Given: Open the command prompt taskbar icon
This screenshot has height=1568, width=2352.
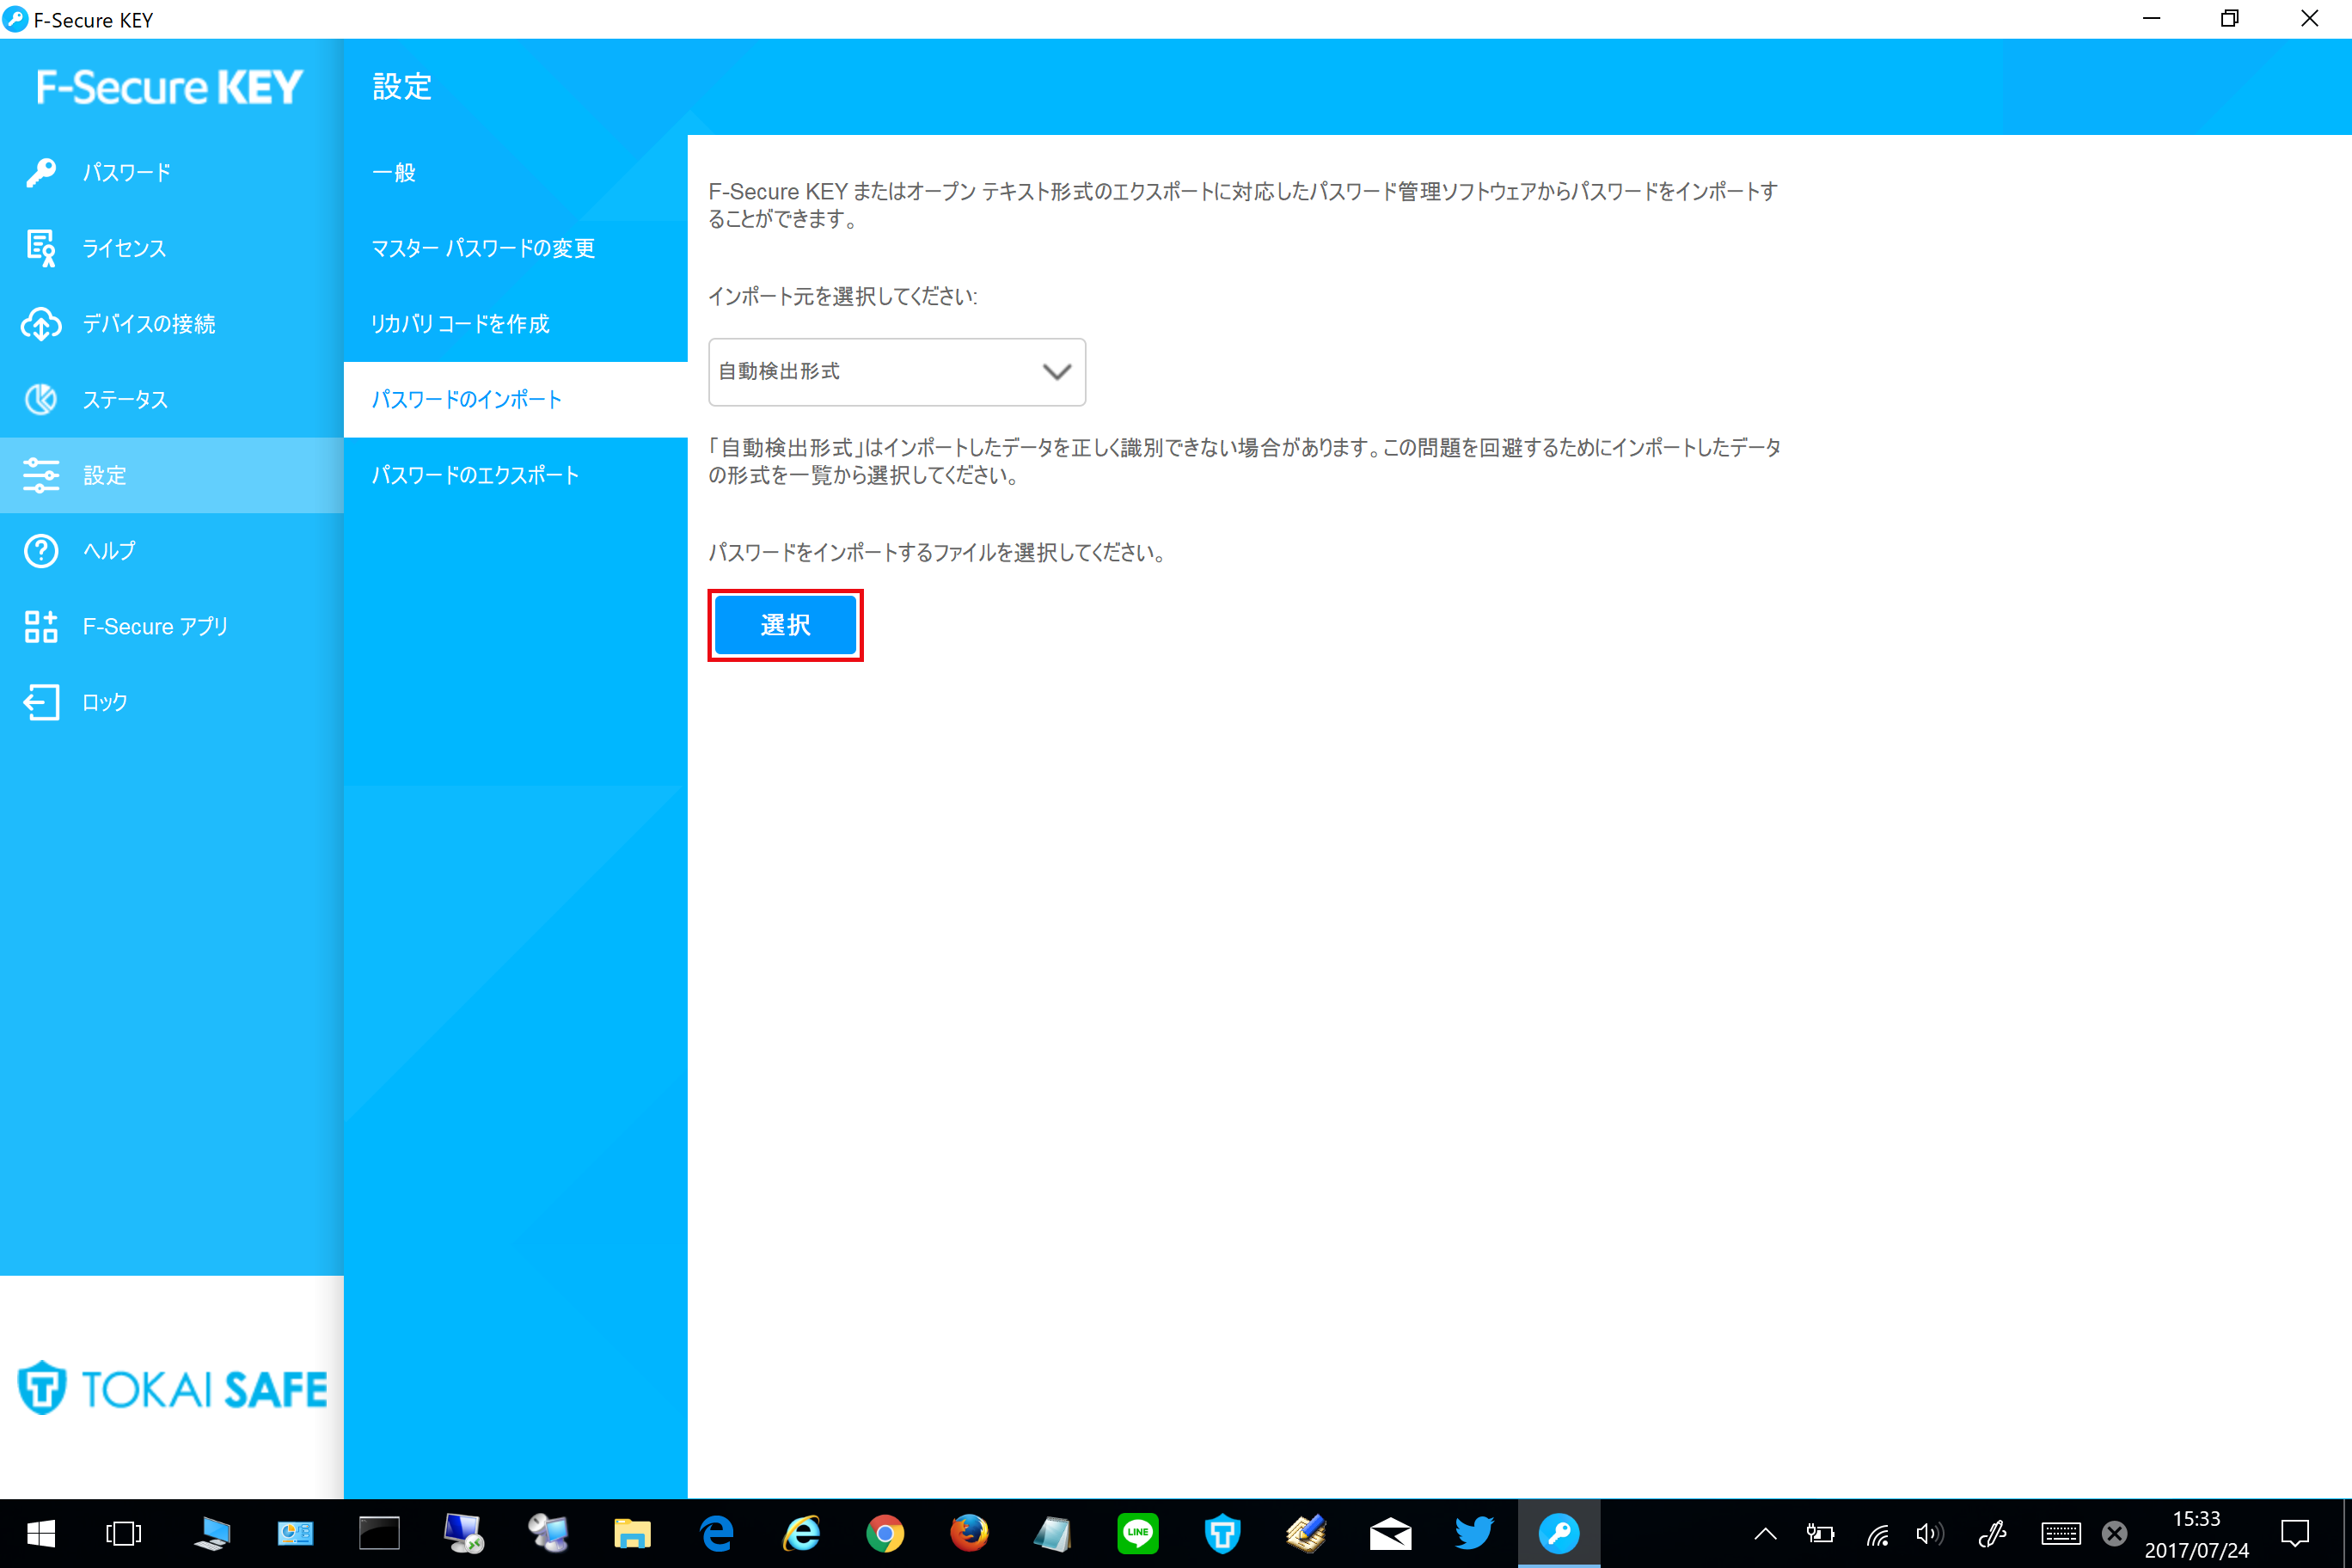Looking at the screenshot, I should click(x=379, y=1534).
